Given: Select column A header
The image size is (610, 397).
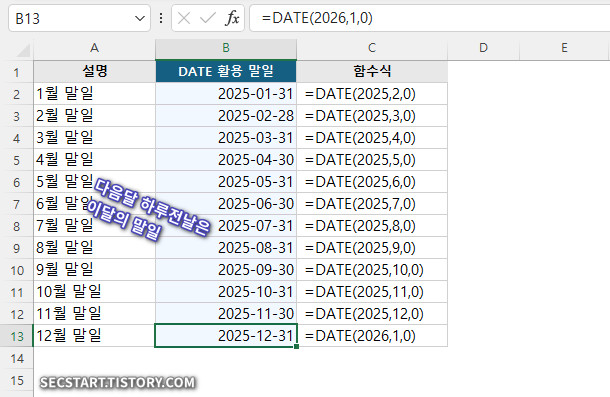Looking at the screenshot, I should 95,49.
